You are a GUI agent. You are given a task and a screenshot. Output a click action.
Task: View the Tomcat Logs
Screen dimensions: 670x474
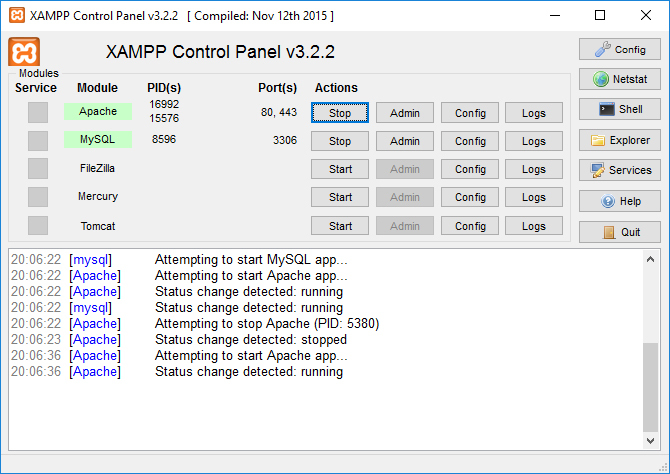pos(534,226)
